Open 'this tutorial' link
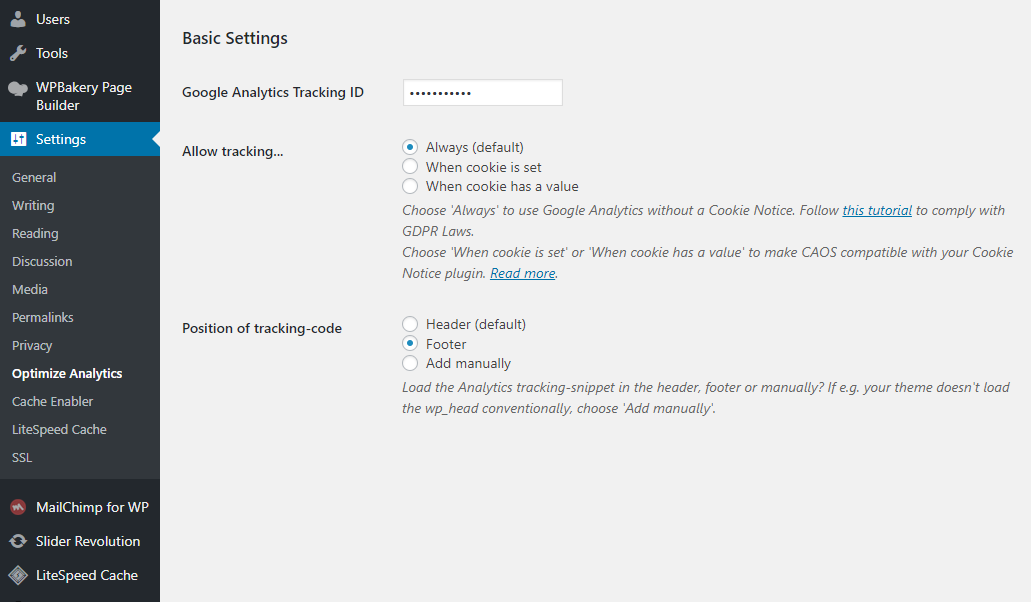The width and height of the screenshot is (1031, 602). click(877, 210)
